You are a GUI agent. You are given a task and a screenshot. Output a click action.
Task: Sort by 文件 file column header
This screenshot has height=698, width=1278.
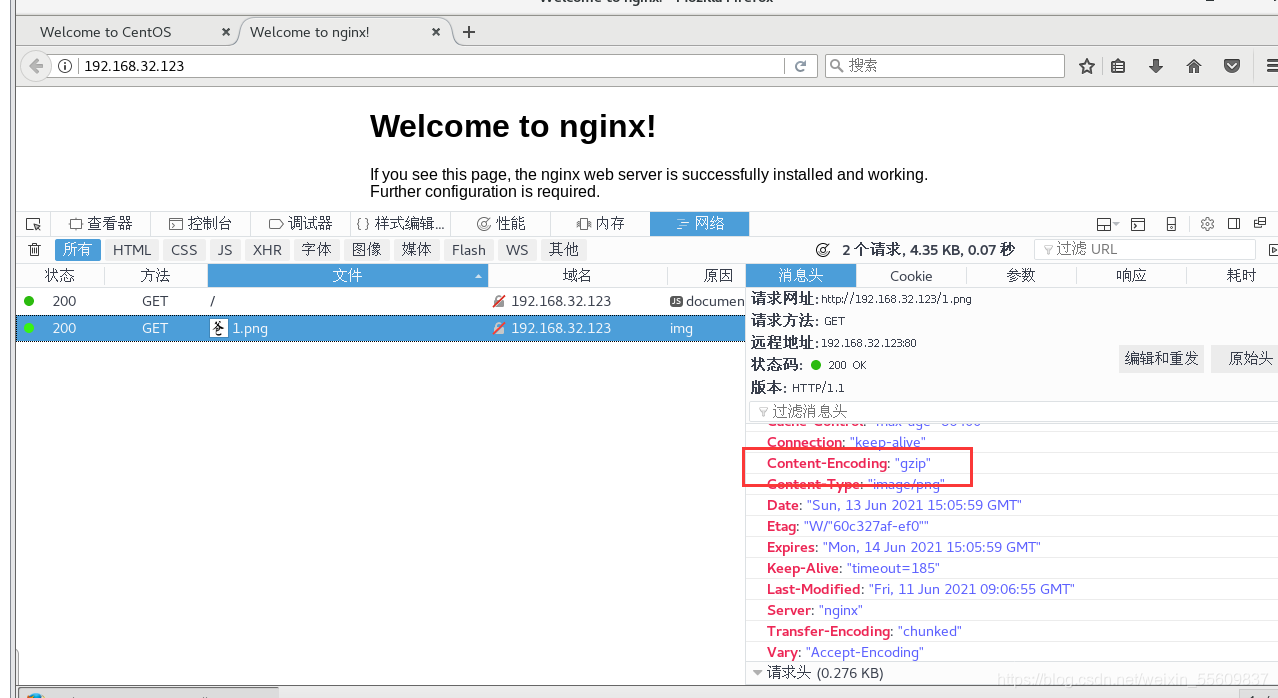[x=347, y=276]
